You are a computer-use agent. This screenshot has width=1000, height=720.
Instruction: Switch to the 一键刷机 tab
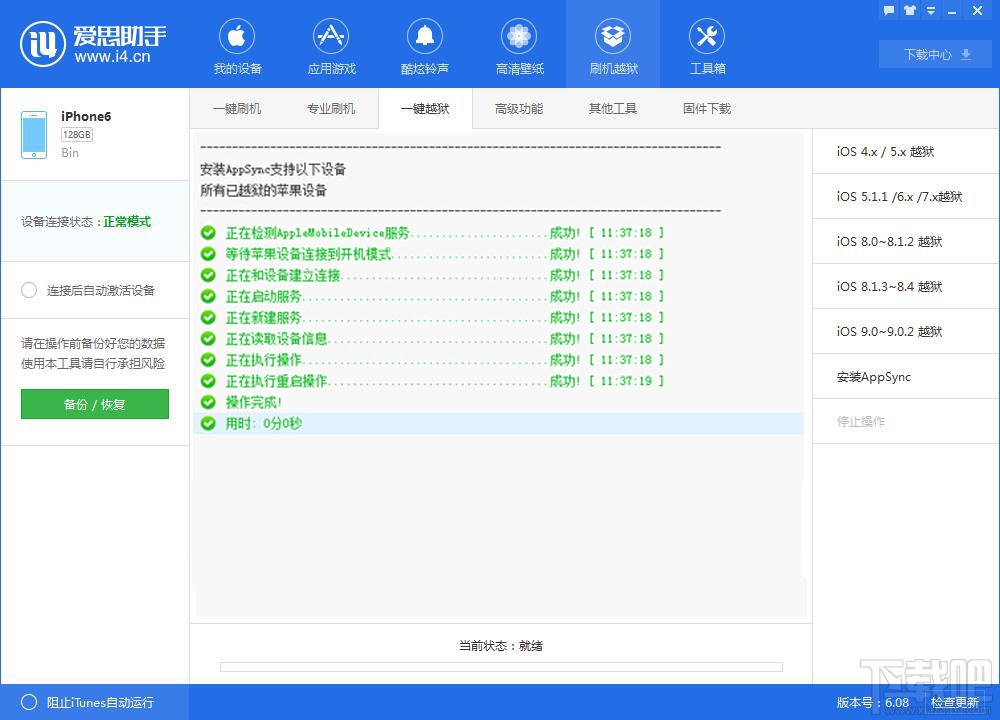pyautogui.click(x=237, y=108)
